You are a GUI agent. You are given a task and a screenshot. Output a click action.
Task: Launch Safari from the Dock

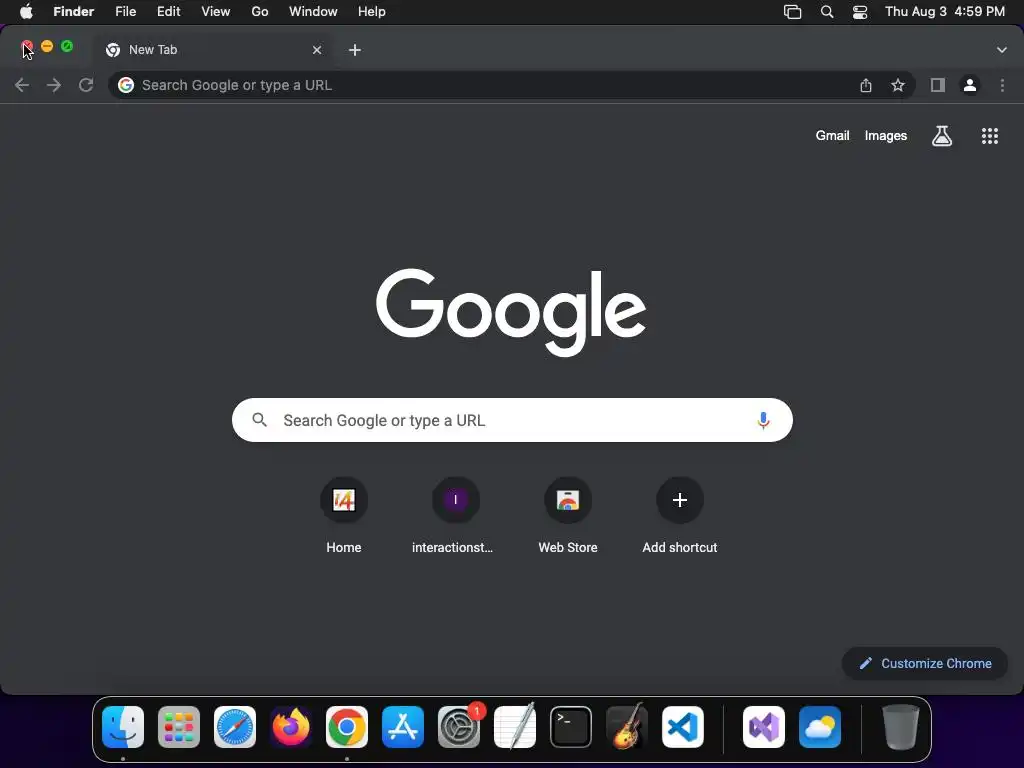[x=235, y=727]
